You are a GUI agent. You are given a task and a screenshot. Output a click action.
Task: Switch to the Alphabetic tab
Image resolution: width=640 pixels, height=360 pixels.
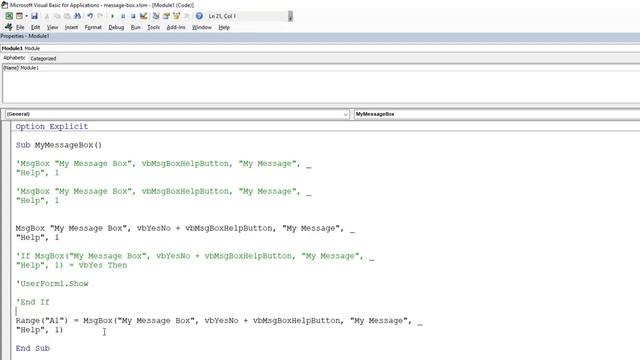tap(14, 58)
